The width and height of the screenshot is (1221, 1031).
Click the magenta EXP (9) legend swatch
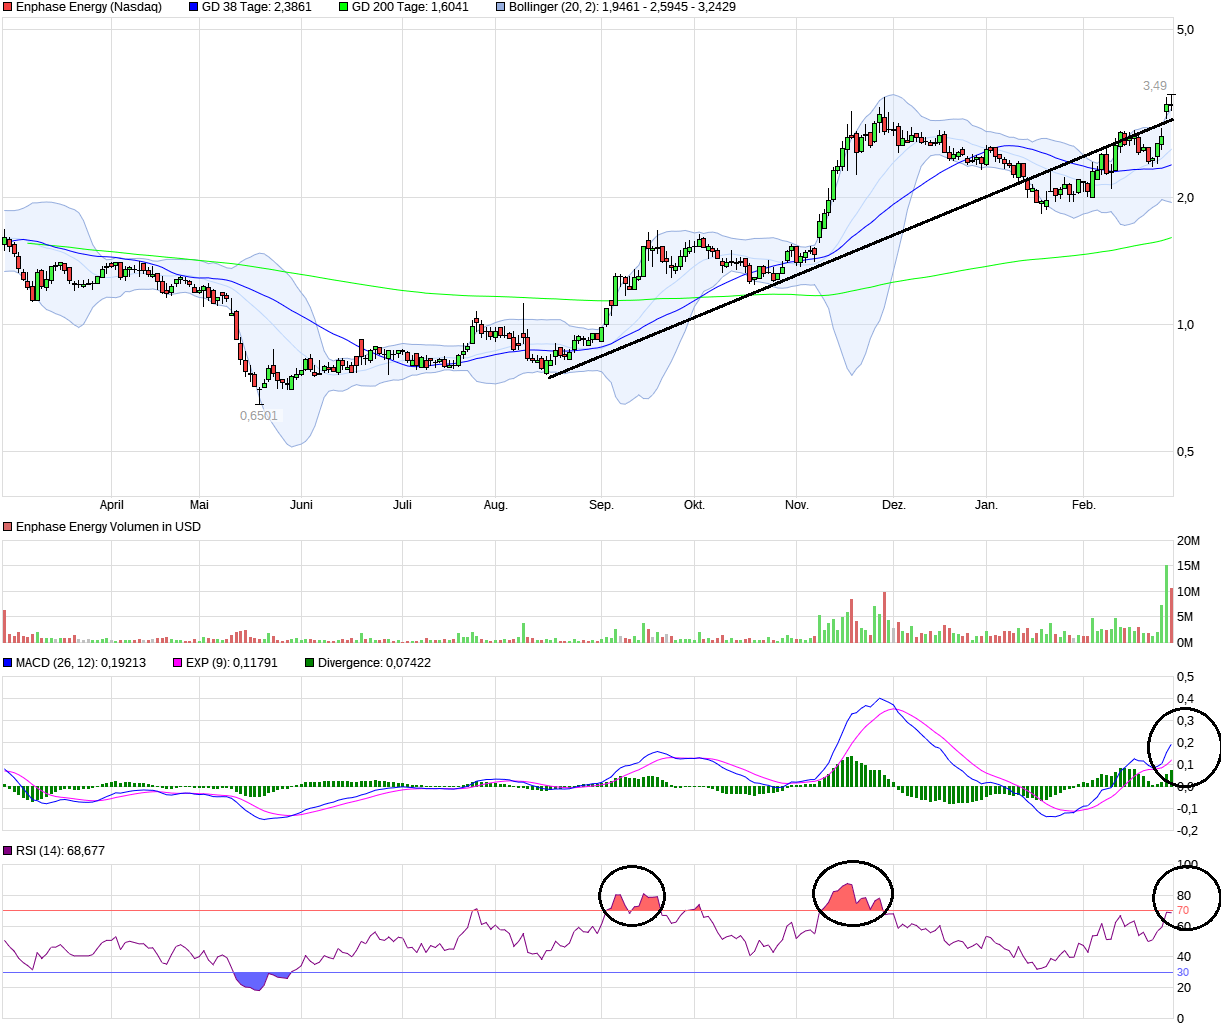point(178,663)
